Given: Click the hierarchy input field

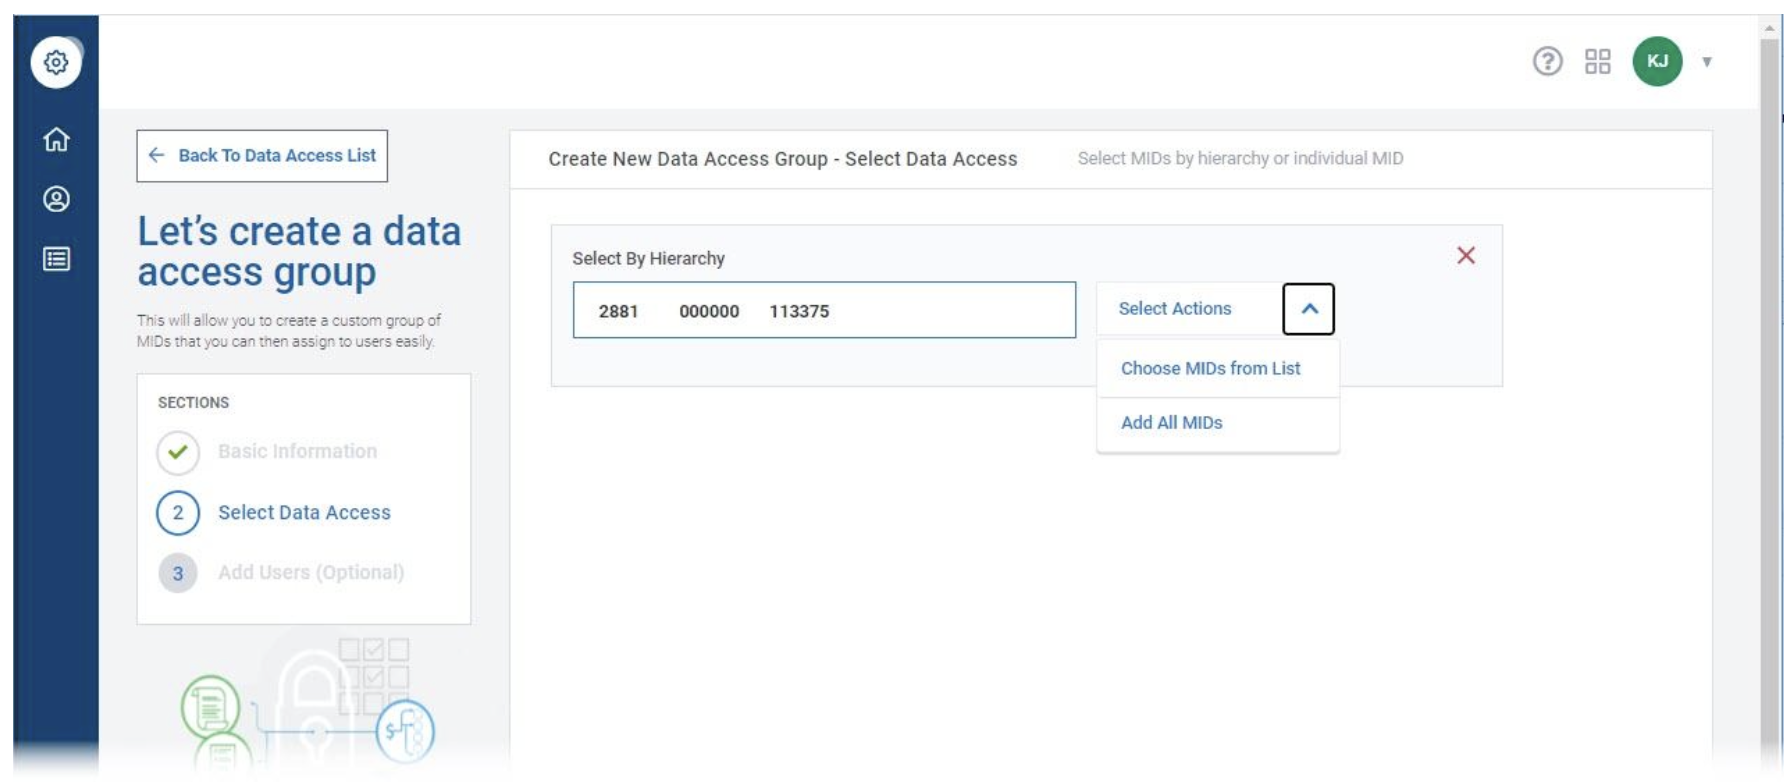Looking at the screenshot, I should click(x=823, y=311).
